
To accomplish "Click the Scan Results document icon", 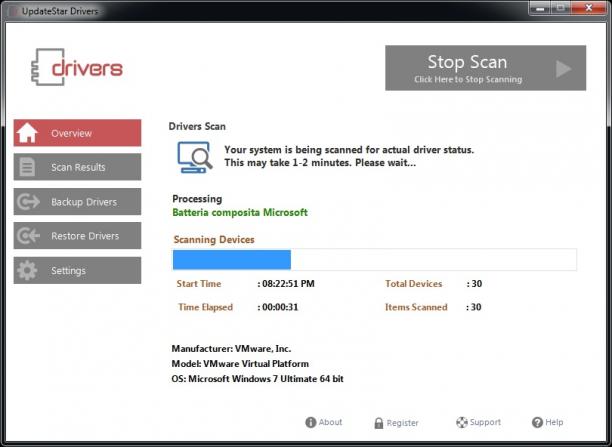I will click(27, 167).
